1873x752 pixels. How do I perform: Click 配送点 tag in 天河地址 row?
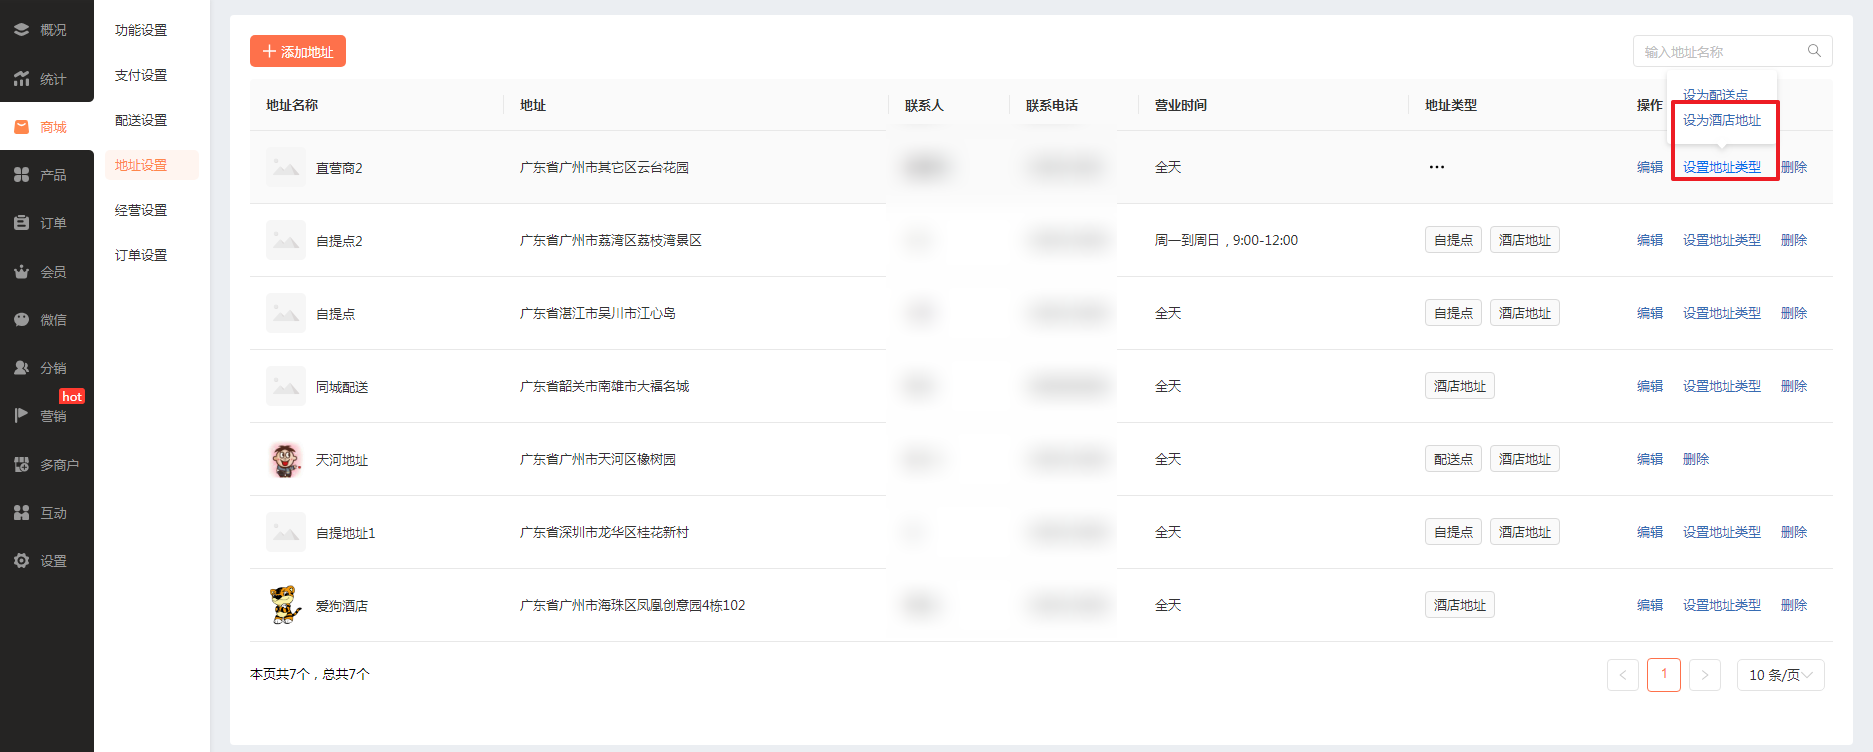[x=1453, y=459]
